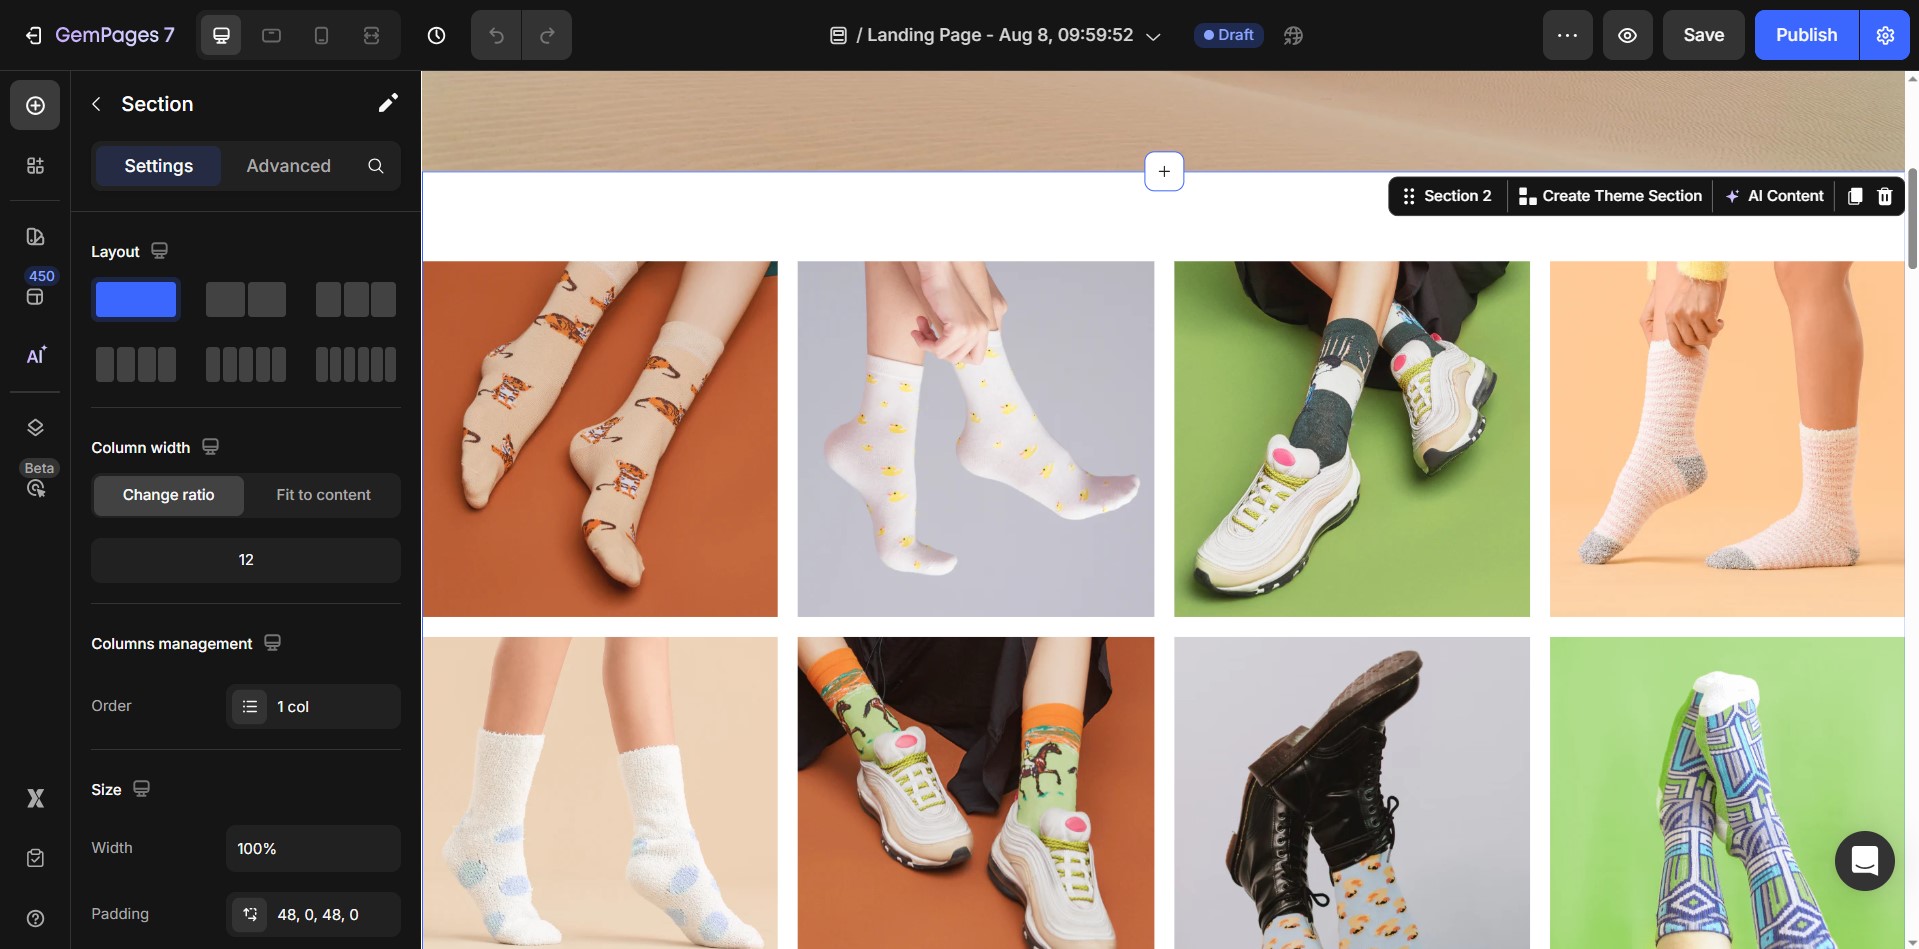This screenshot has width=1919, height=949.
Task: Switch to desktop device view
Action: tap(221, 36)
